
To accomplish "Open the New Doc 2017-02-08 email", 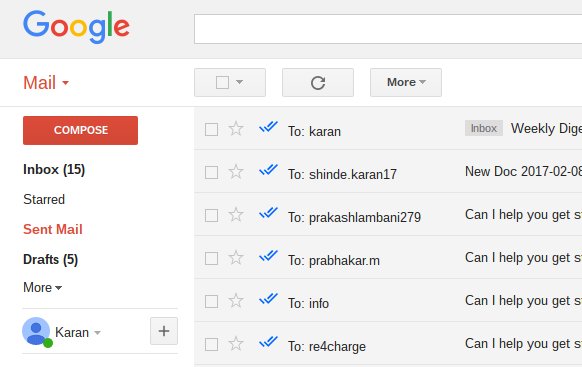I will 523,171.
